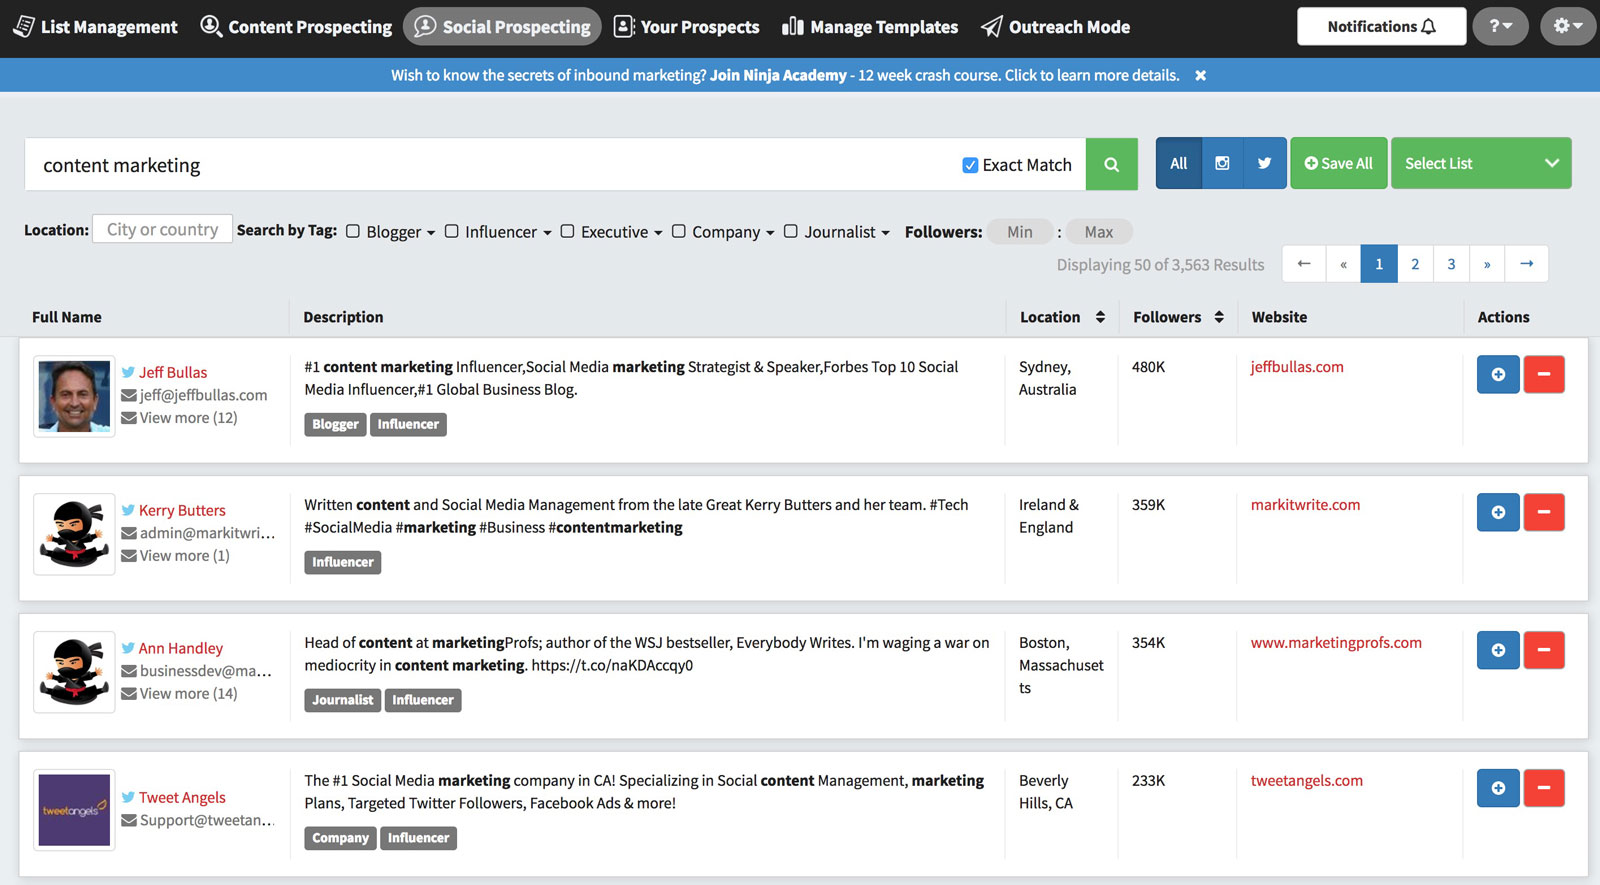Open Manage Templates tab
The width and height of the screenshot is (1600, 885).
[x=870, y=27]
